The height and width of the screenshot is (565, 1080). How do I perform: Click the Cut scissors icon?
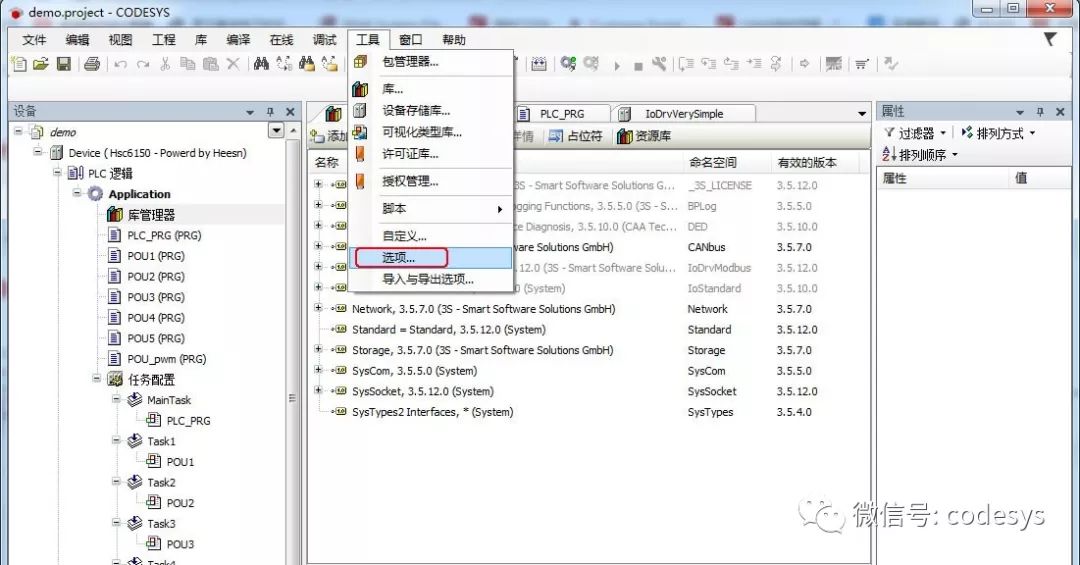coord(165,64)
